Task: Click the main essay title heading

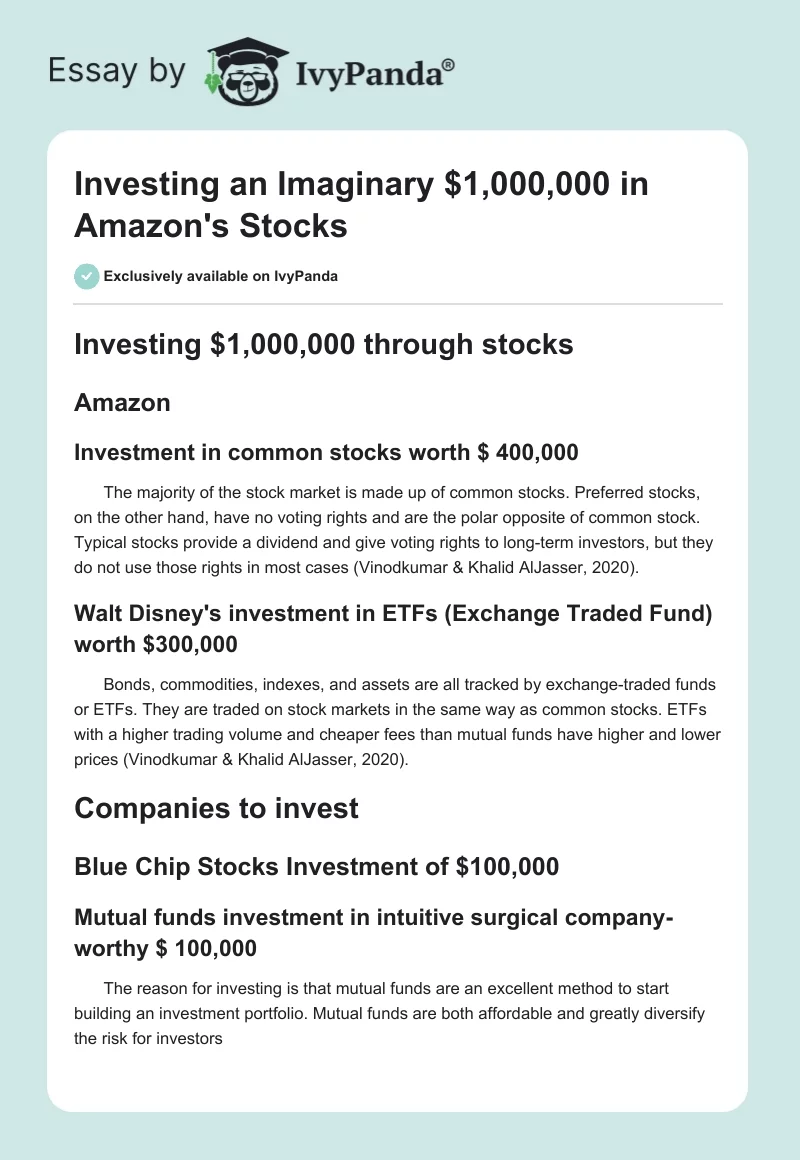Action: pos(360,205)
